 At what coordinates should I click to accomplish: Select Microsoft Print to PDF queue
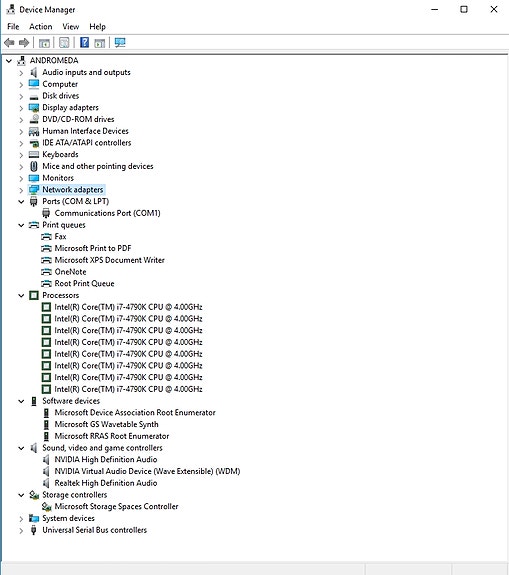93,248
